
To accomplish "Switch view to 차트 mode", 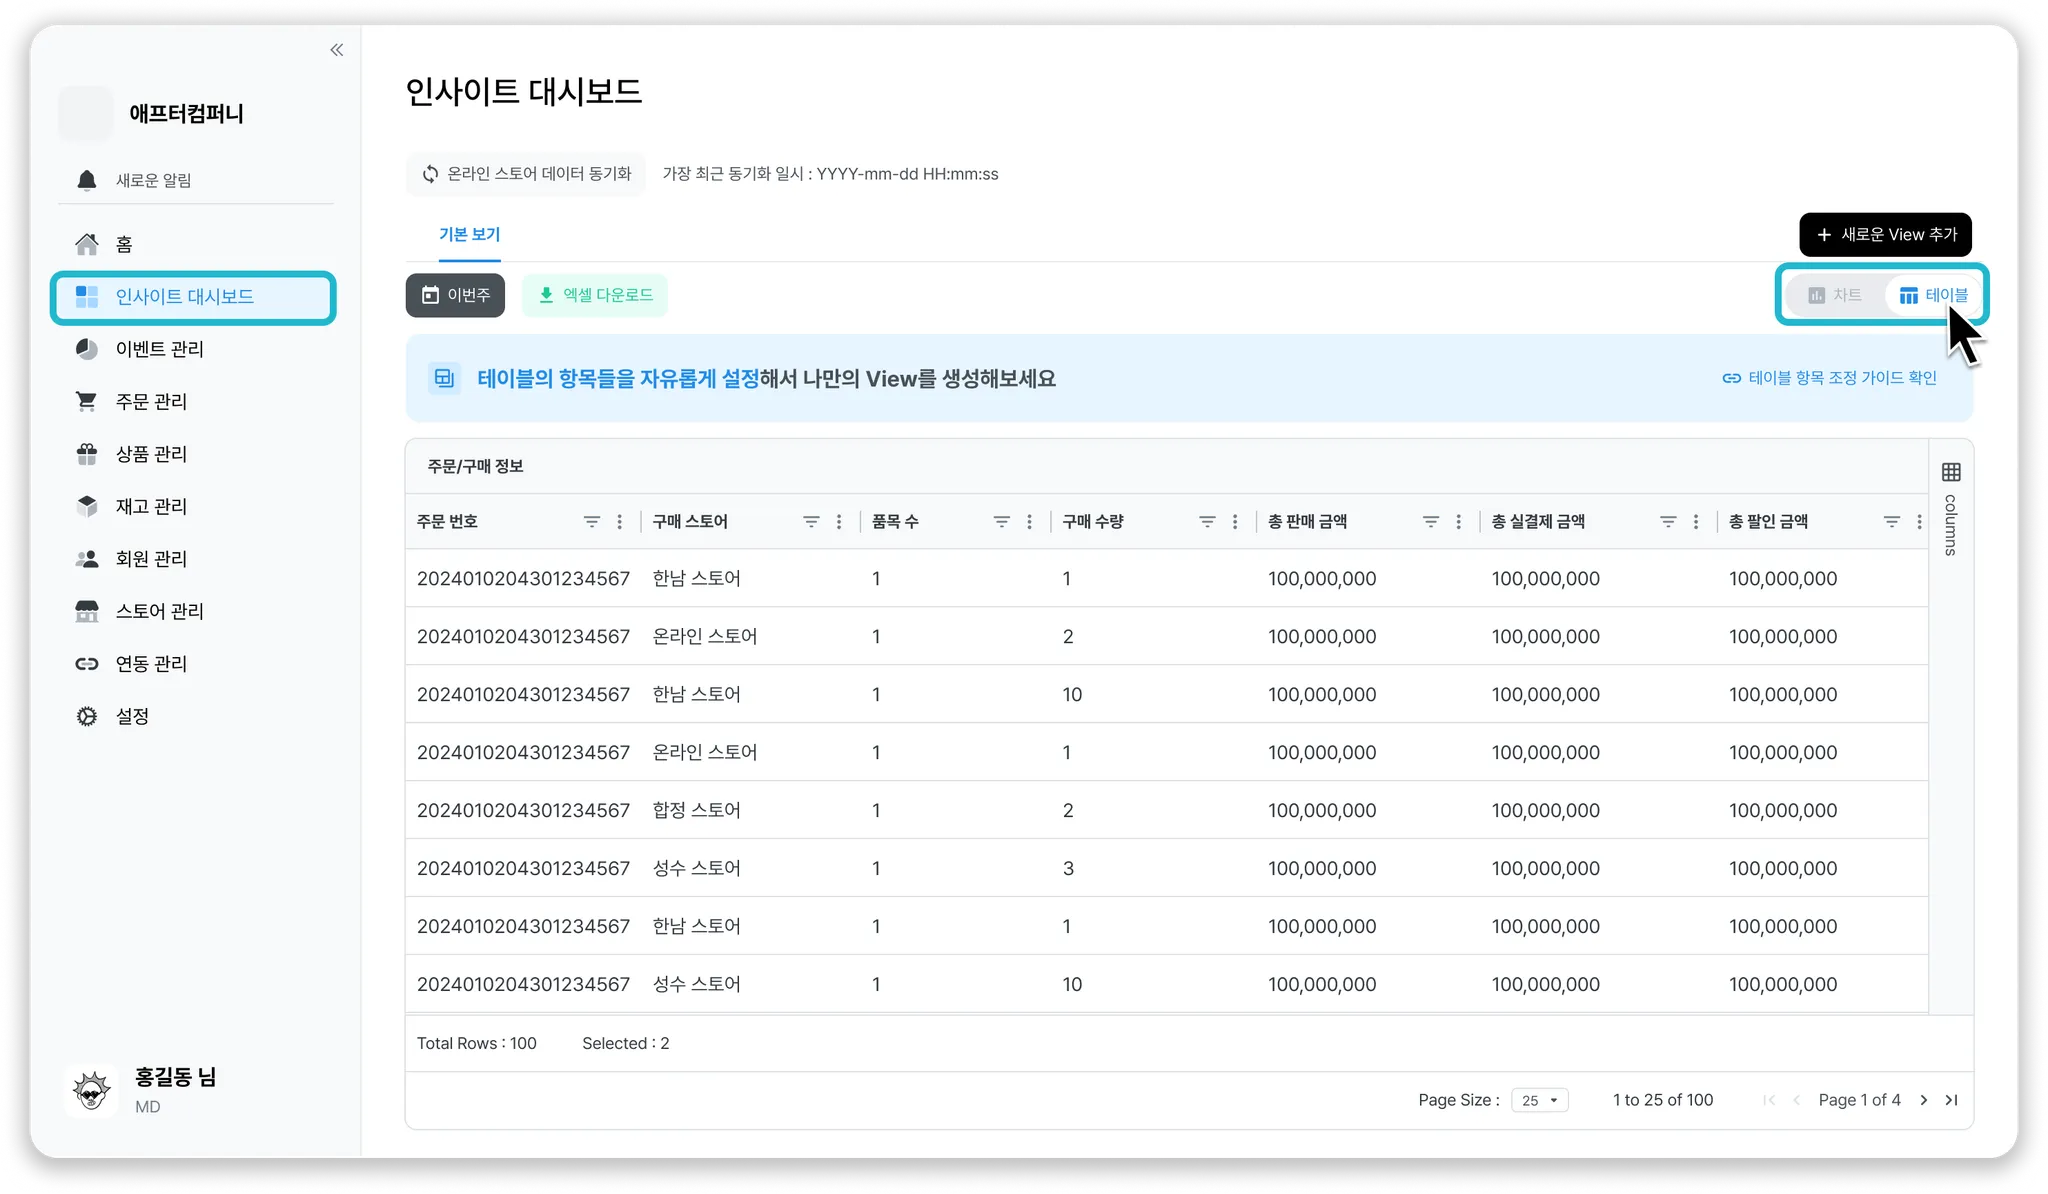I will coord(1835,295).
